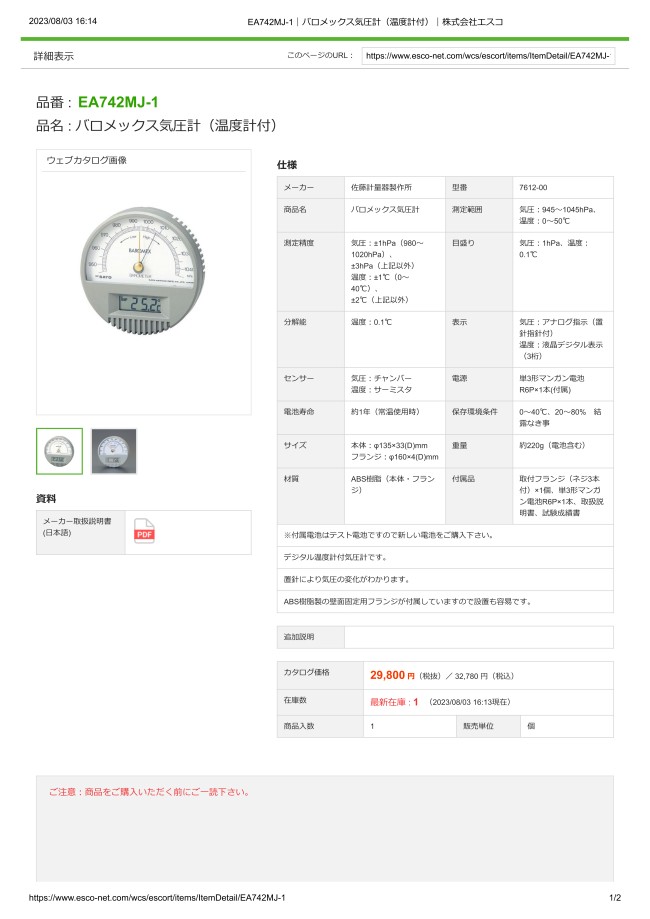Screen dimensions: 650x919
Task: Click the empty 追加説明 field
Action: point(478,637)
